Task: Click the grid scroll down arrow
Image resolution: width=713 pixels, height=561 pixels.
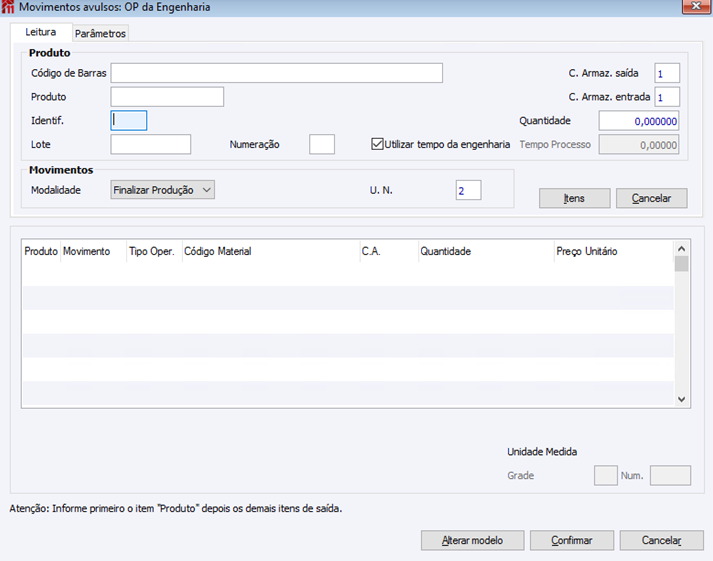Action: coord(681,399)
